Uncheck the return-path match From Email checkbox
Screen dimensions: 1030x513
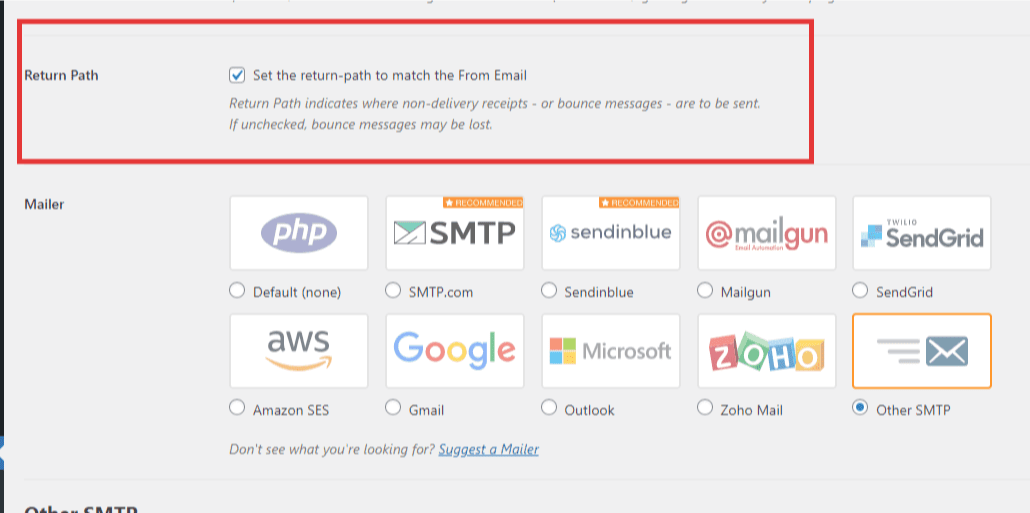pyautogui.click(x=237, y=75)
